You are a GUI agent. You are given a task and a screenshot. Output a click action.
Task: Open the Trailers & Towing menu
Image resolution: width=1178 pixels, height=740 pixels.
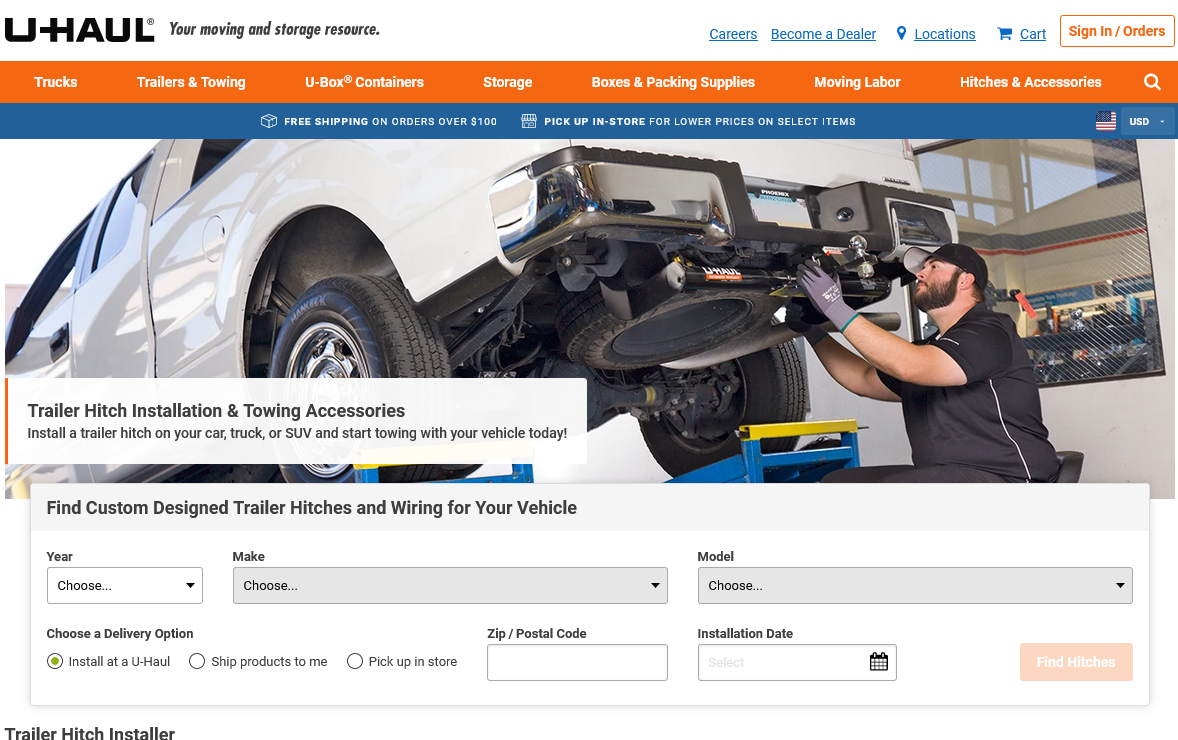coord(191,82)
